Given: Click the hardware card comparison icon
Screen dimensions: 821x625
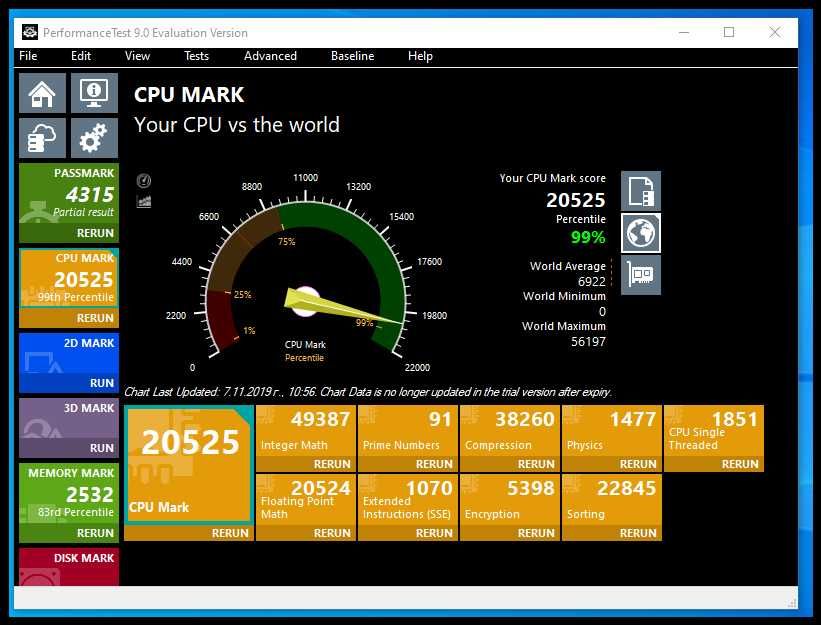Looking at the screenshot, I should (641, 275).
